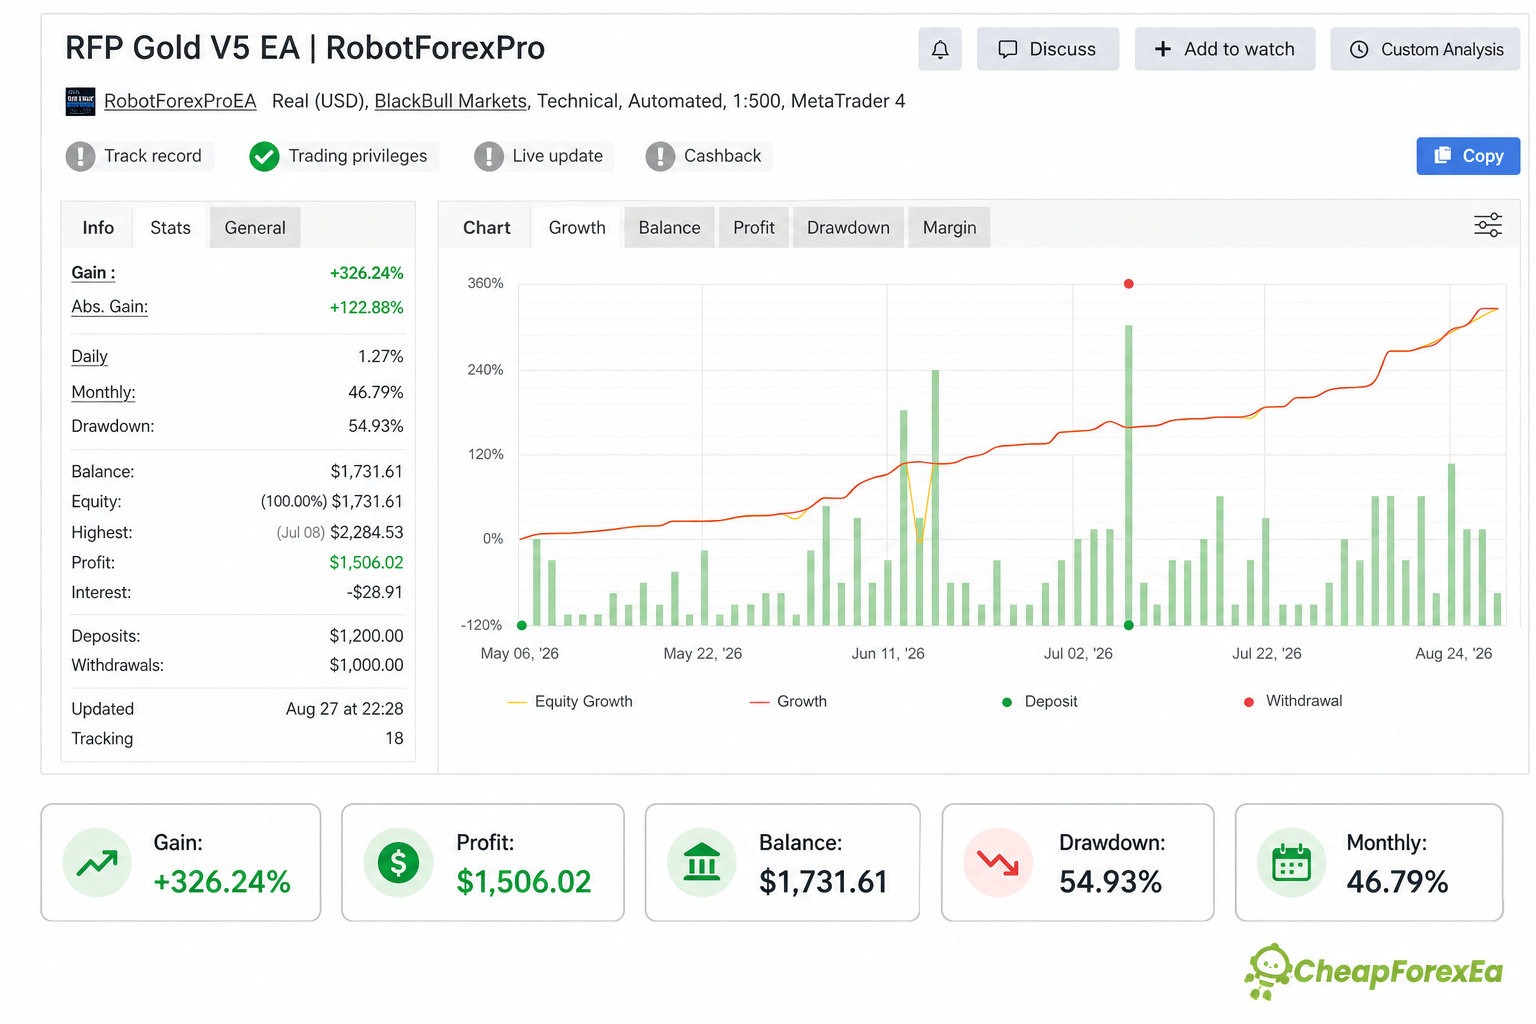Click the +326.24% value in Gain card

(222, 882)
